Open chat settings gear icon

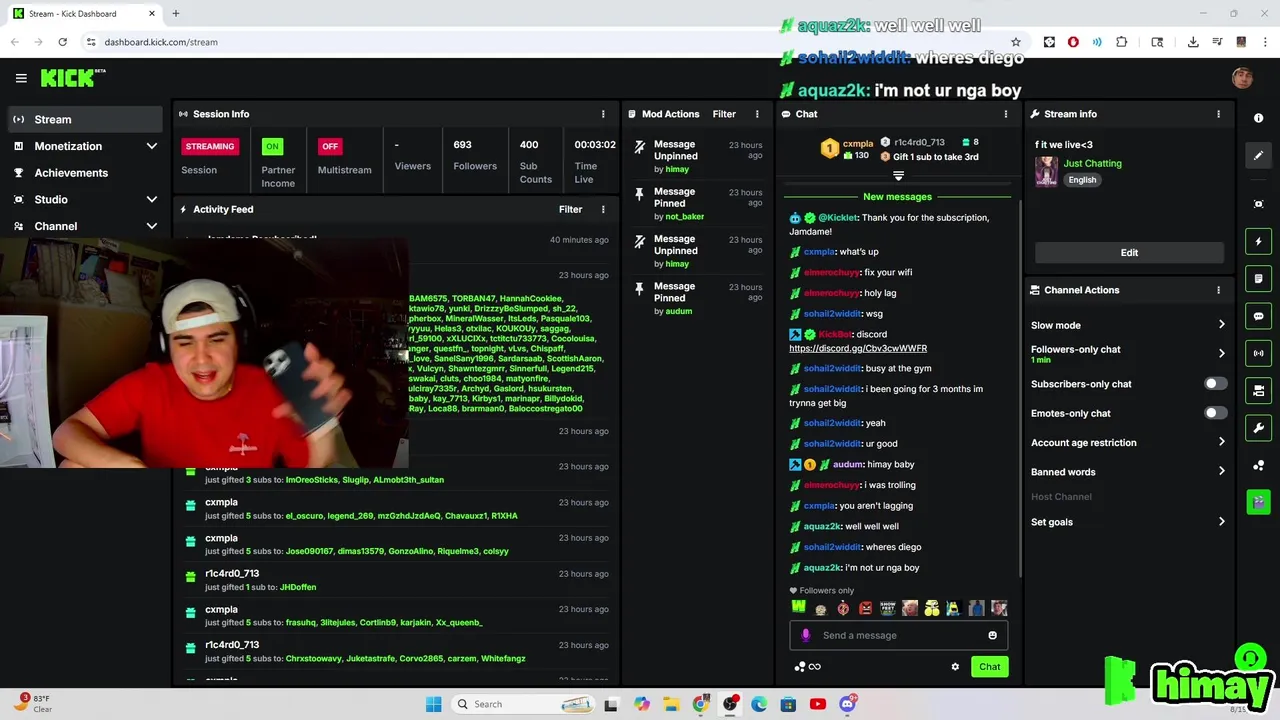point(955,667)
